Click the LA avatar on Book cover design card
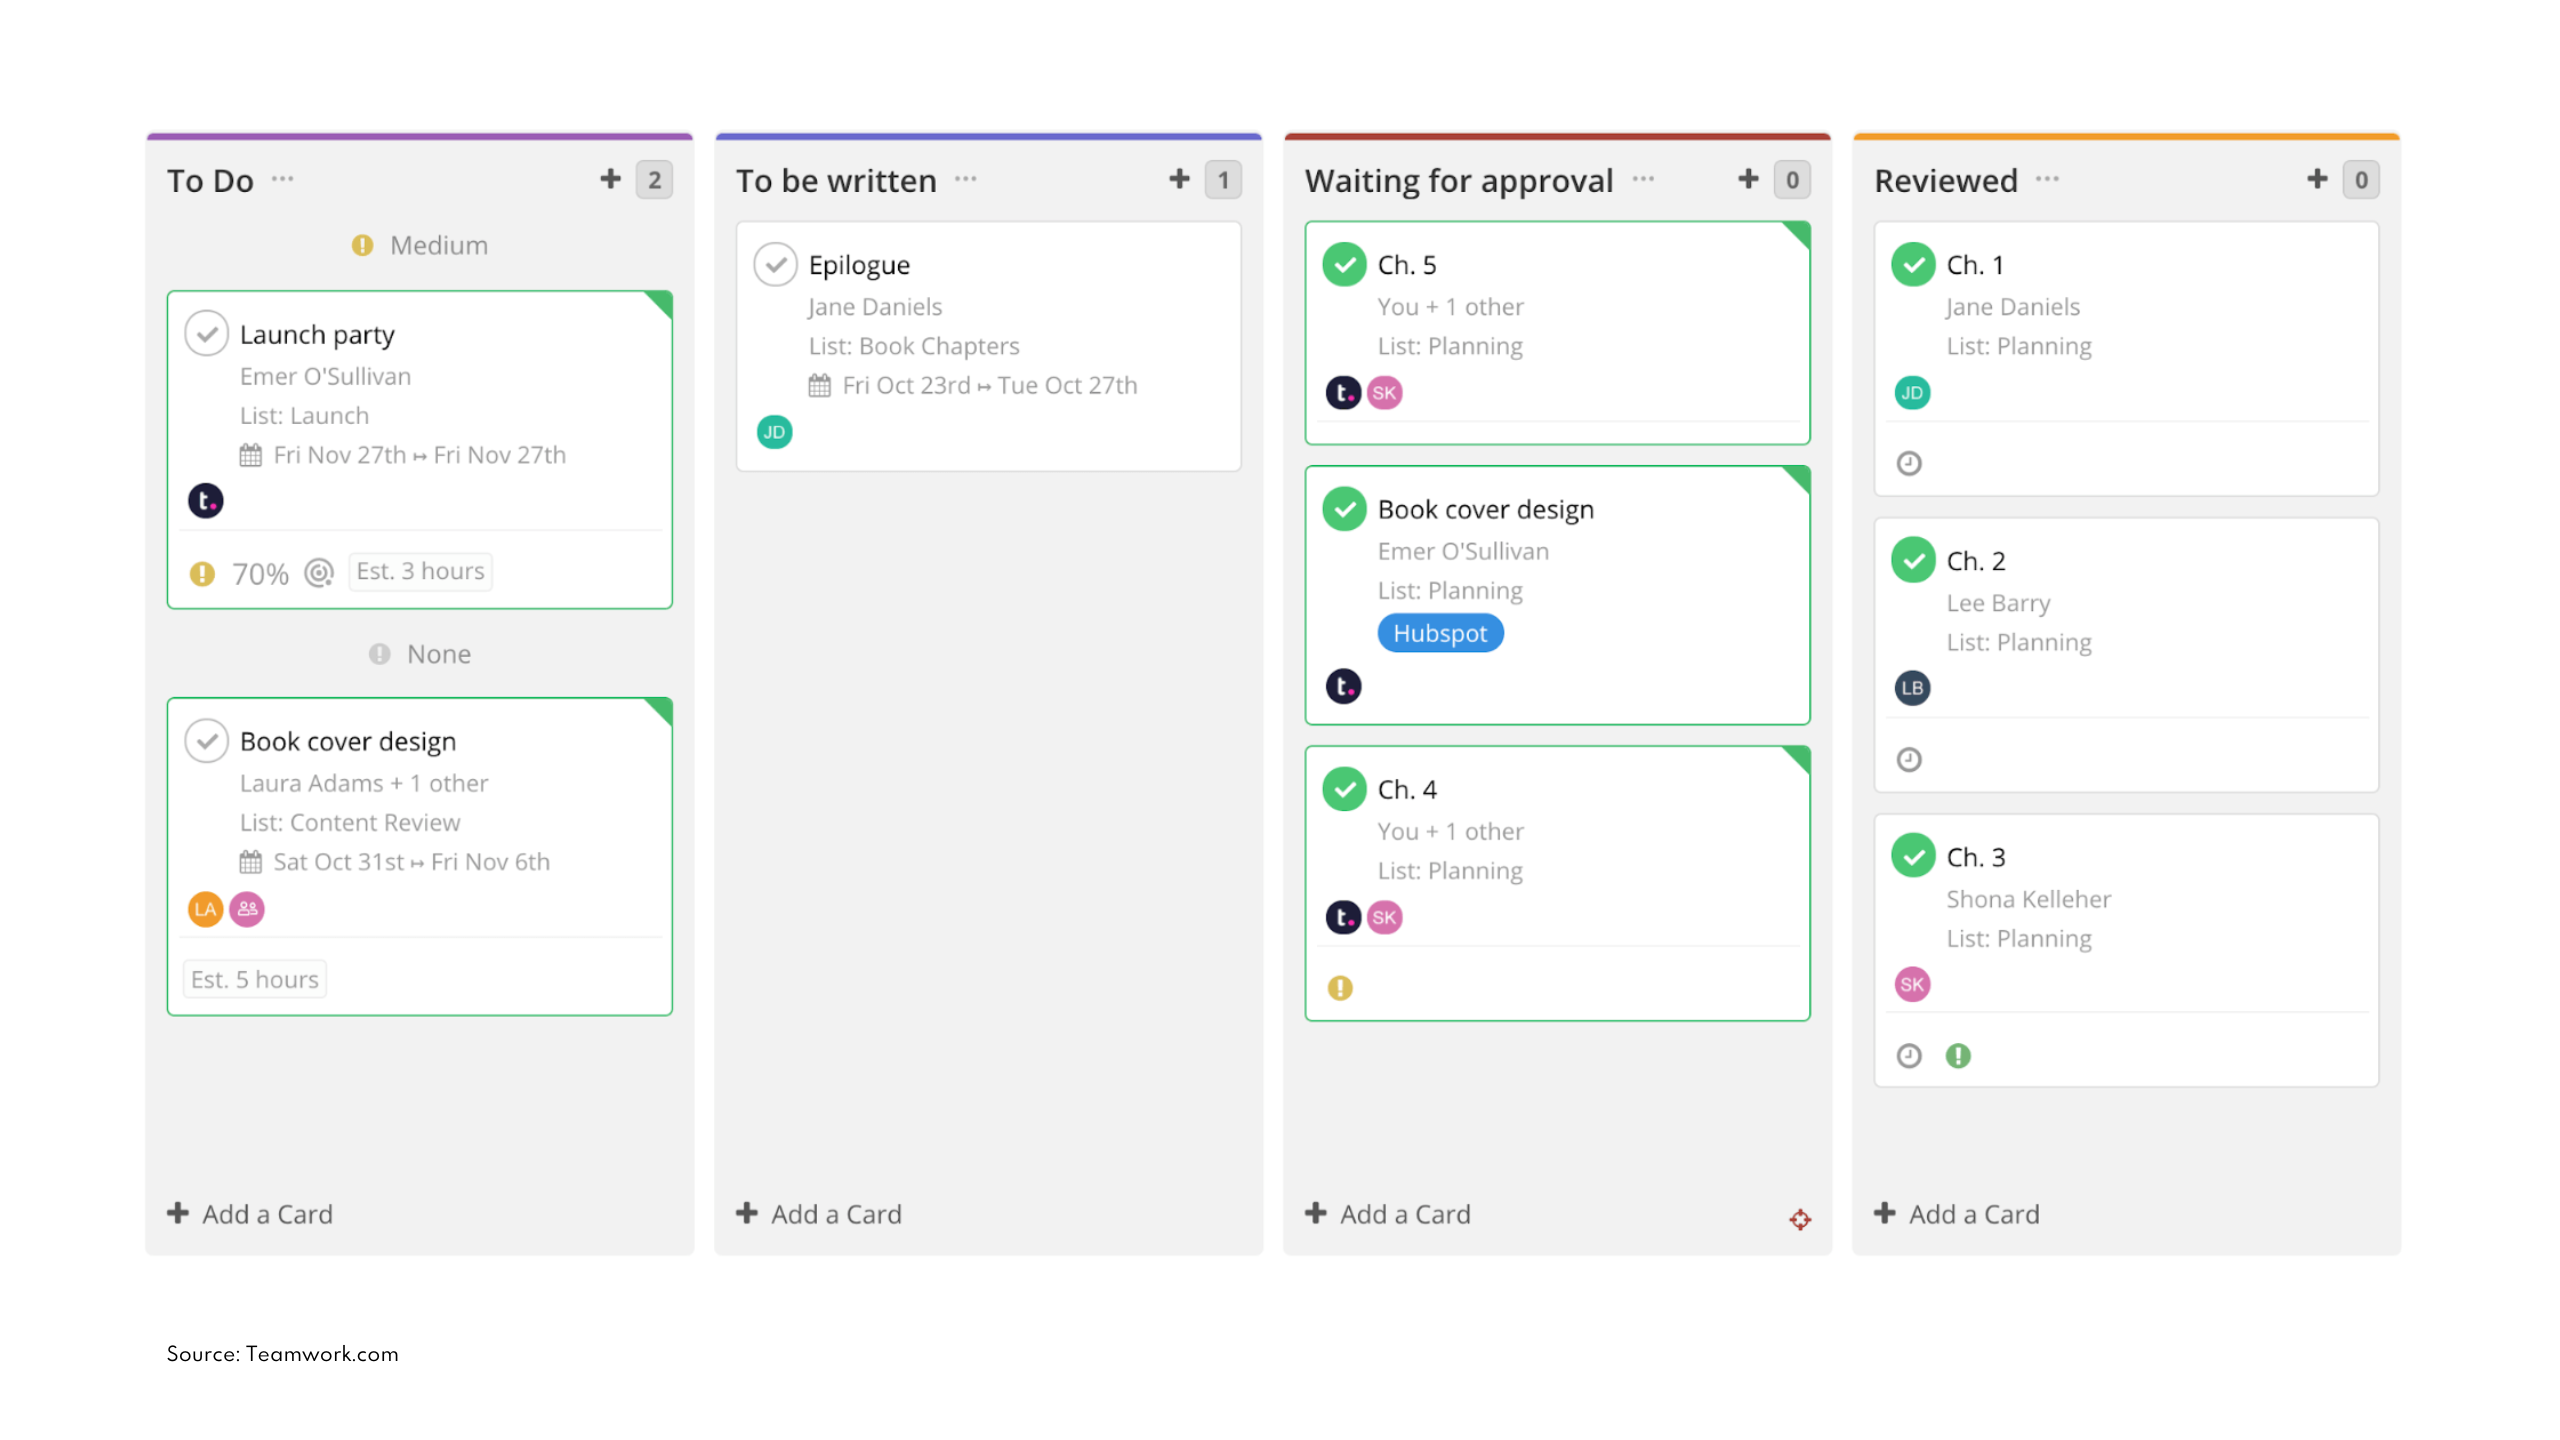Screen dimensions: 2560x1440 pos(205,909)
